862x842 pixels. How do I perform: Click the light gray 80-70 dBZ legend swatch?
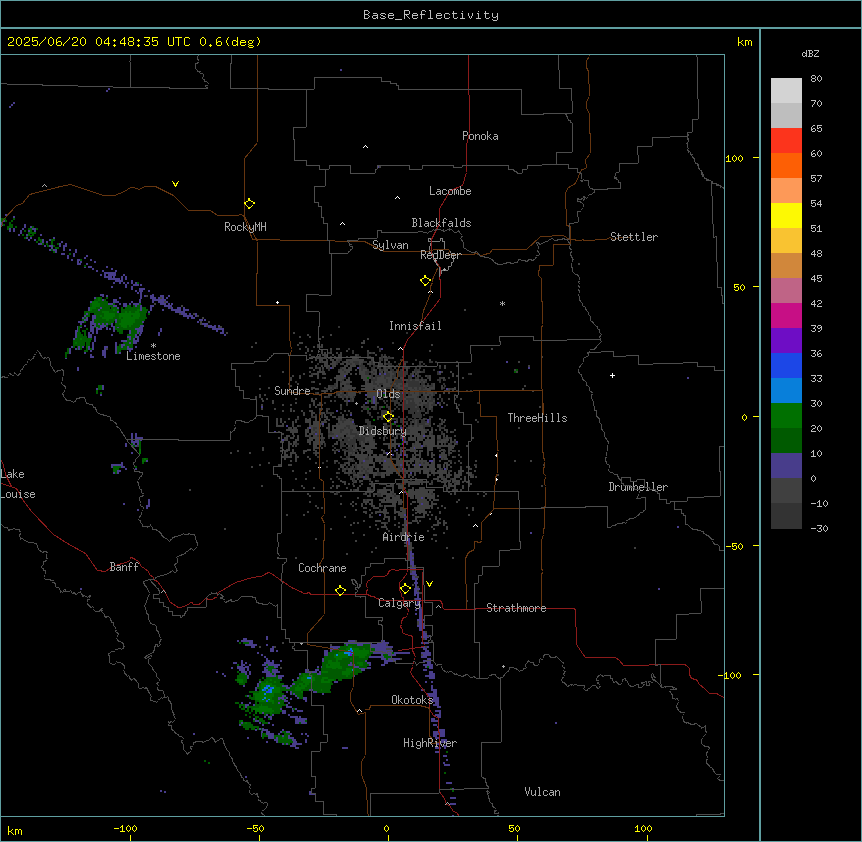click(x=786, y=91)
